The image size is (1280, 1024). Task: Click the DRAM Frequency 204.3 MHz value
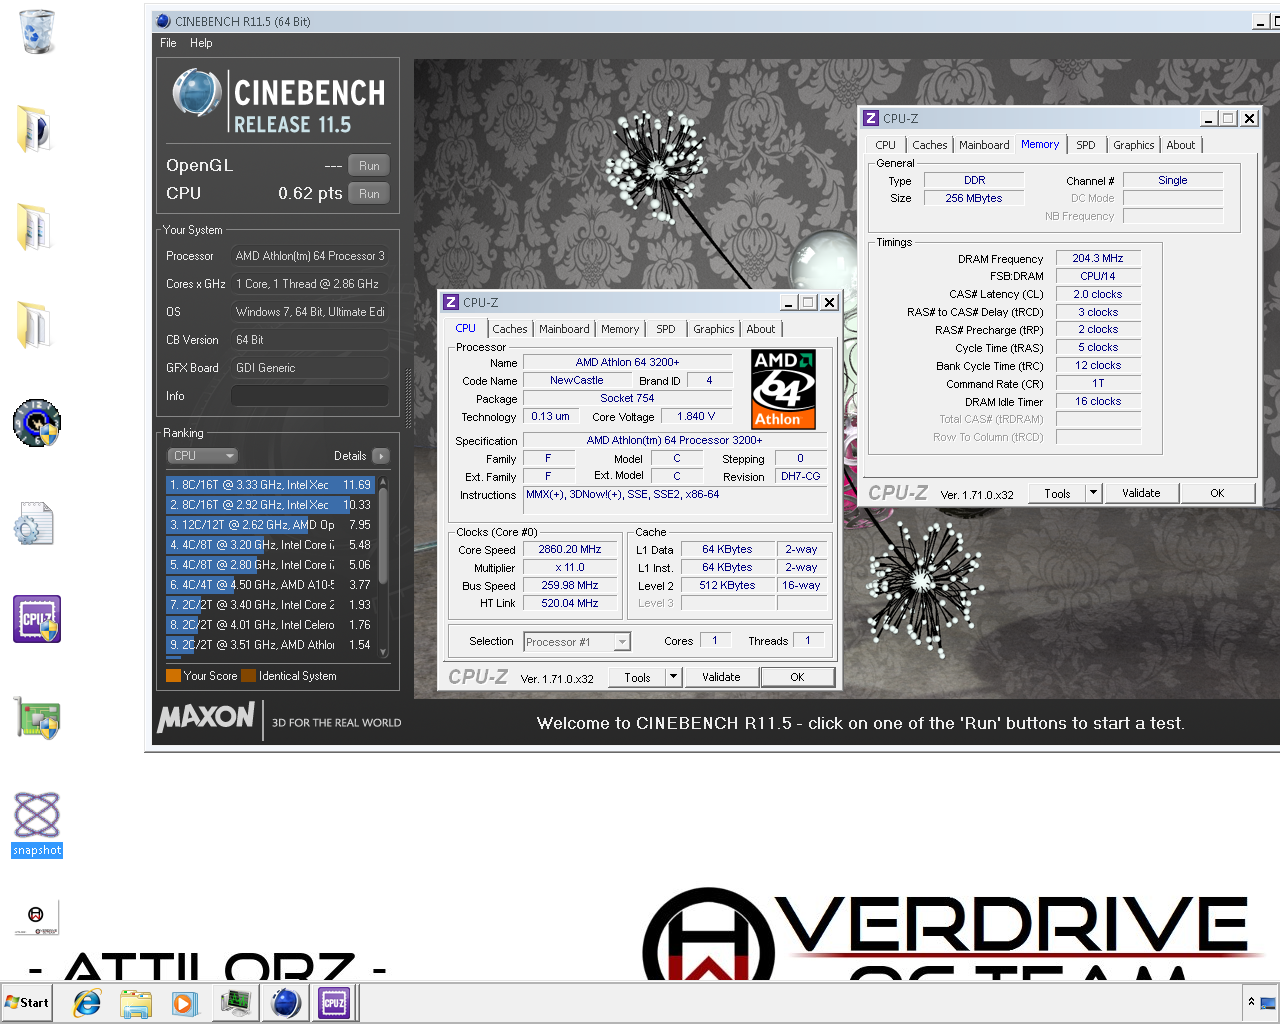[1098, 258]
